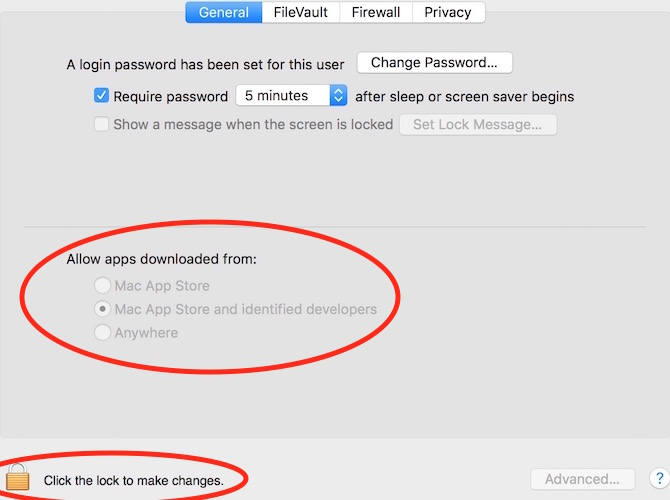Select the Anywhere radio button
Image resolution: width=670 pixels, height=500 pixels.
click(102, 333)
